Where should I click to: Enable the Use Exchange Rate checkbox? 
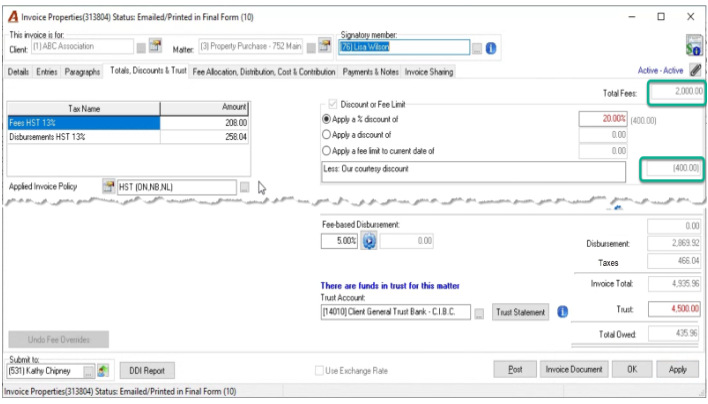pos(319,371)
